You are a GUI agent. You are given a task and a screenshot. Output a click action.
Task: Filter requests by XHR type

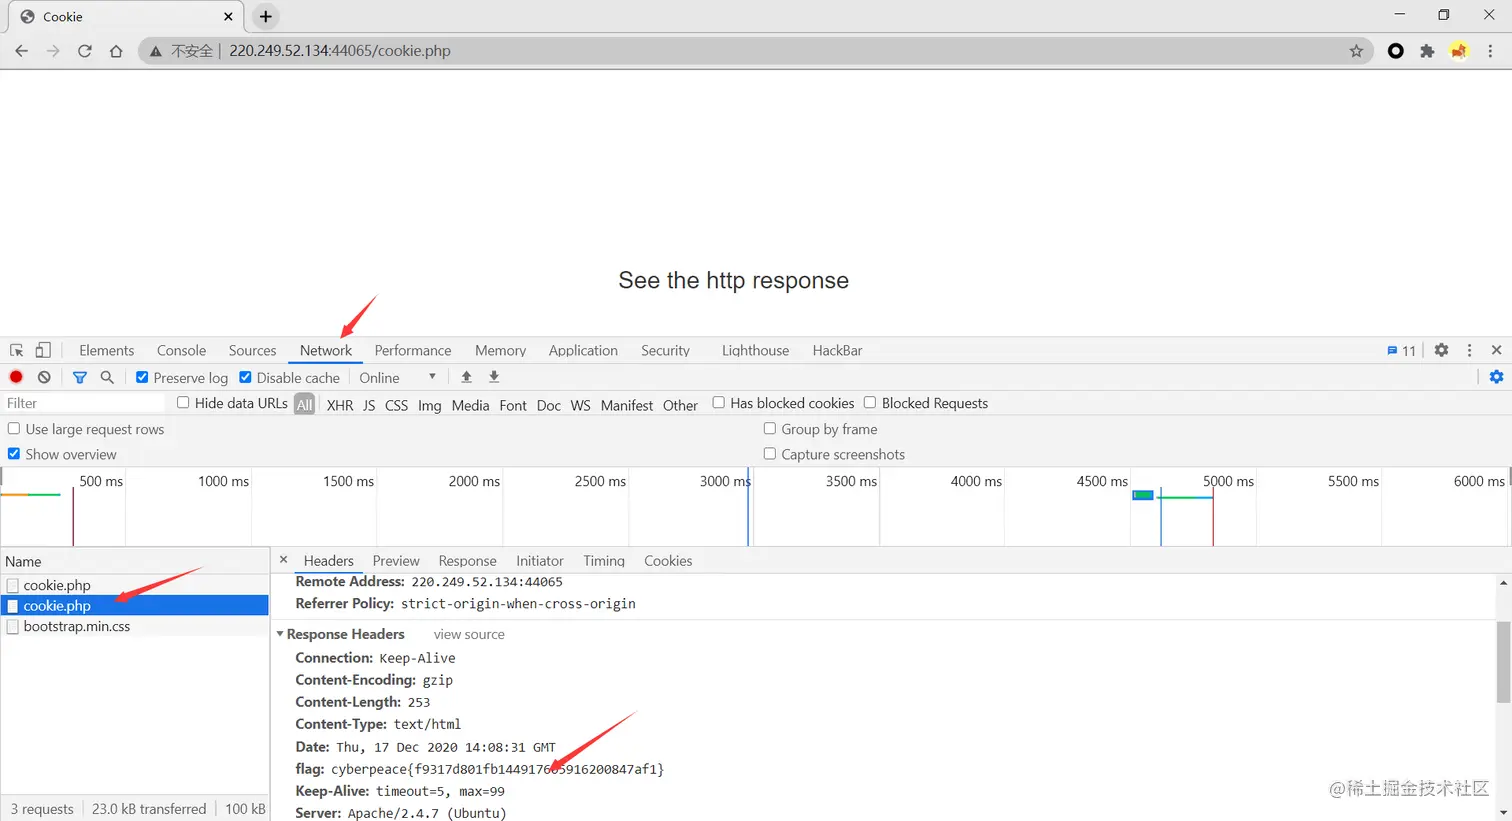[x=340, y=405]
